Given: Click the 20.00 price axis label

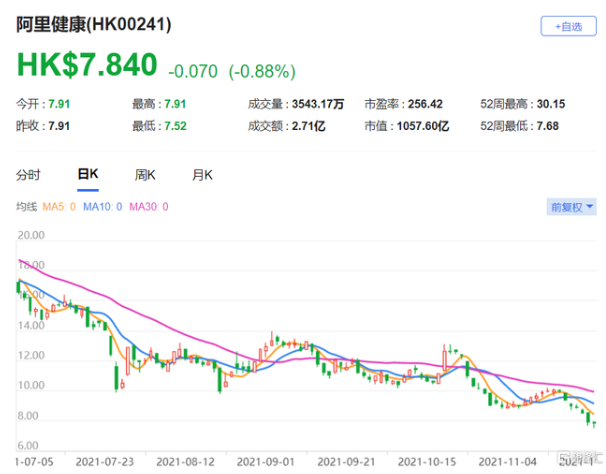Looking at the screenshot, I should [31, 235].
